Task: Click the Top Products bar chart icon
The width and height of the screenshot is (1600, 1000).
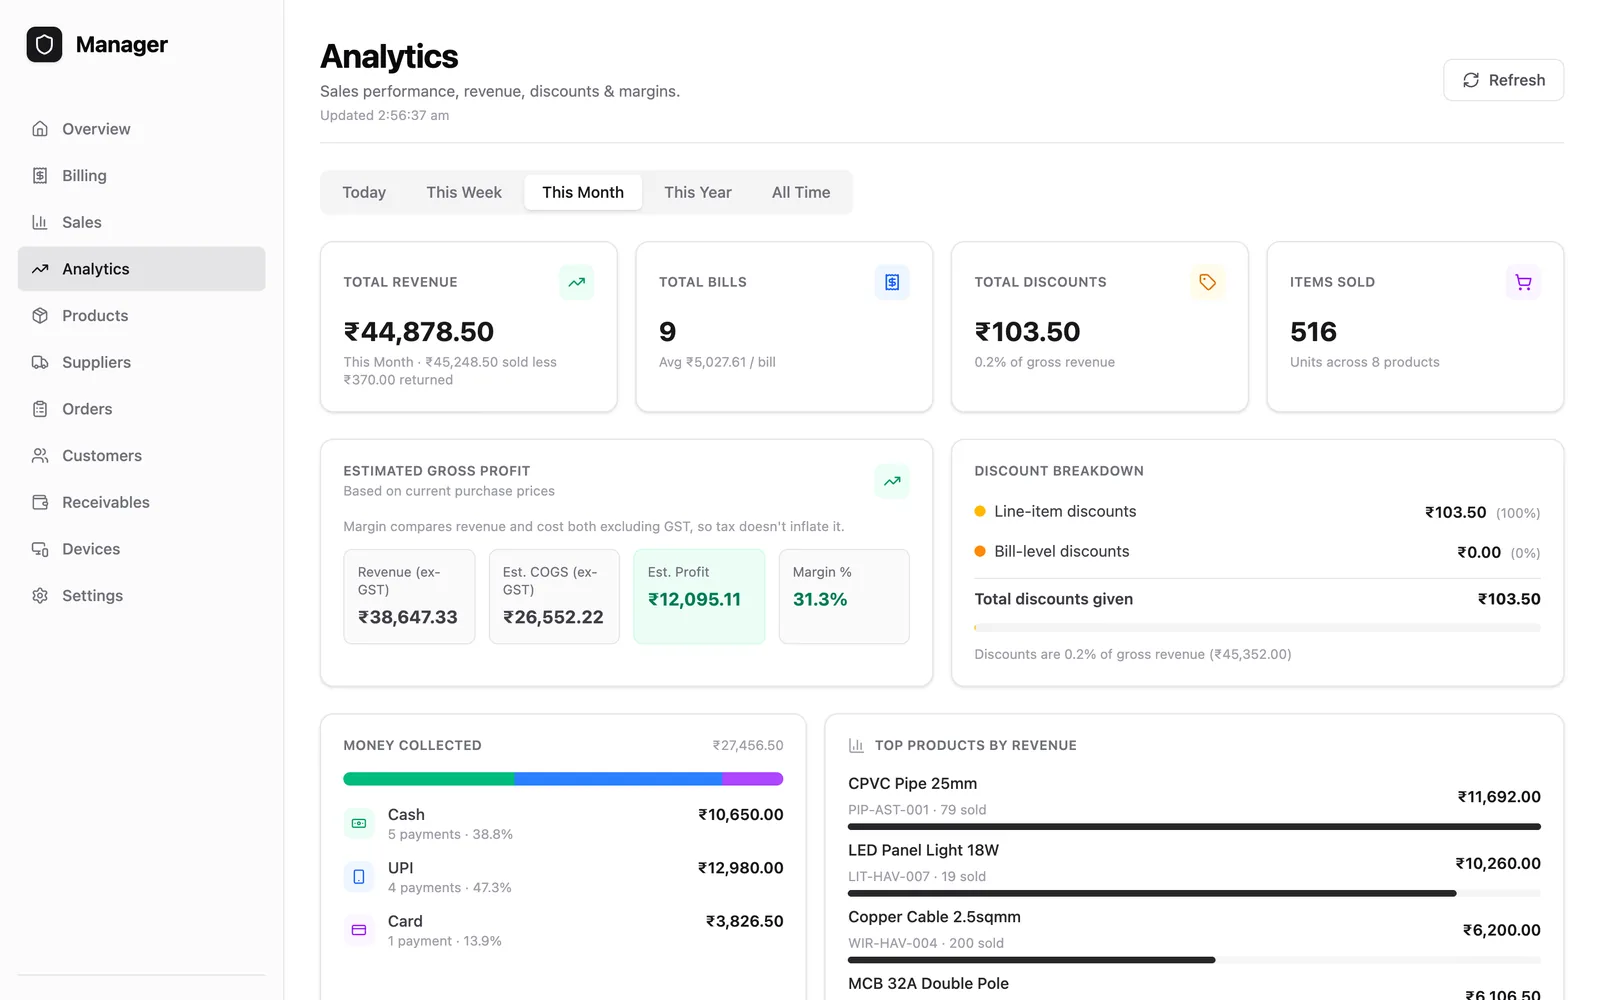Action: pos(856,746)
